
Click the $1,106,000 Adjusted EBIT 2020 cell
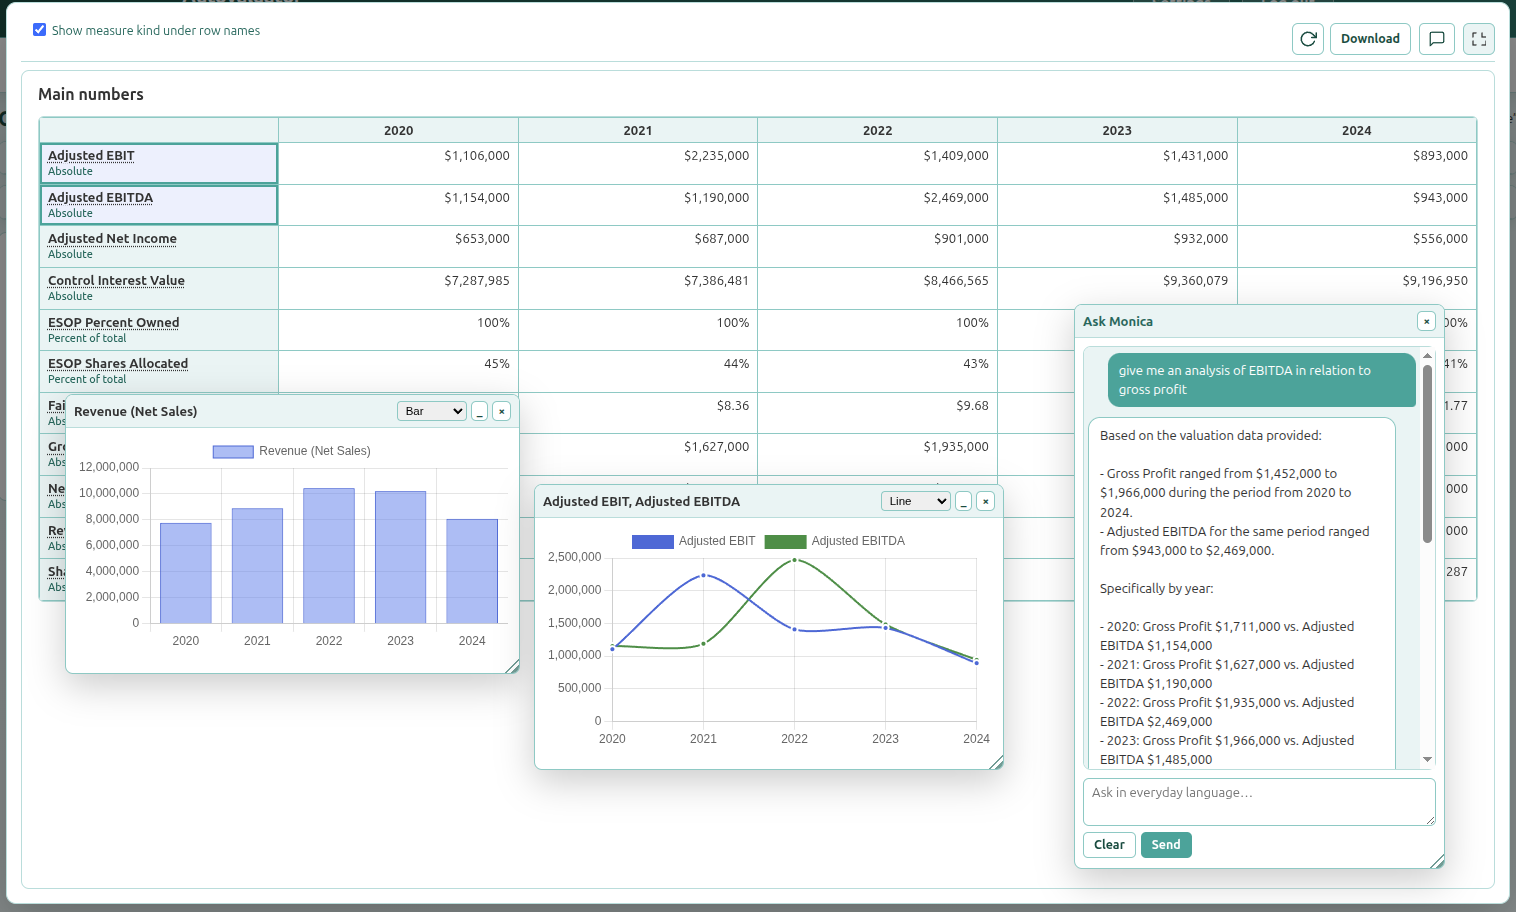click(x=398, y=163)
